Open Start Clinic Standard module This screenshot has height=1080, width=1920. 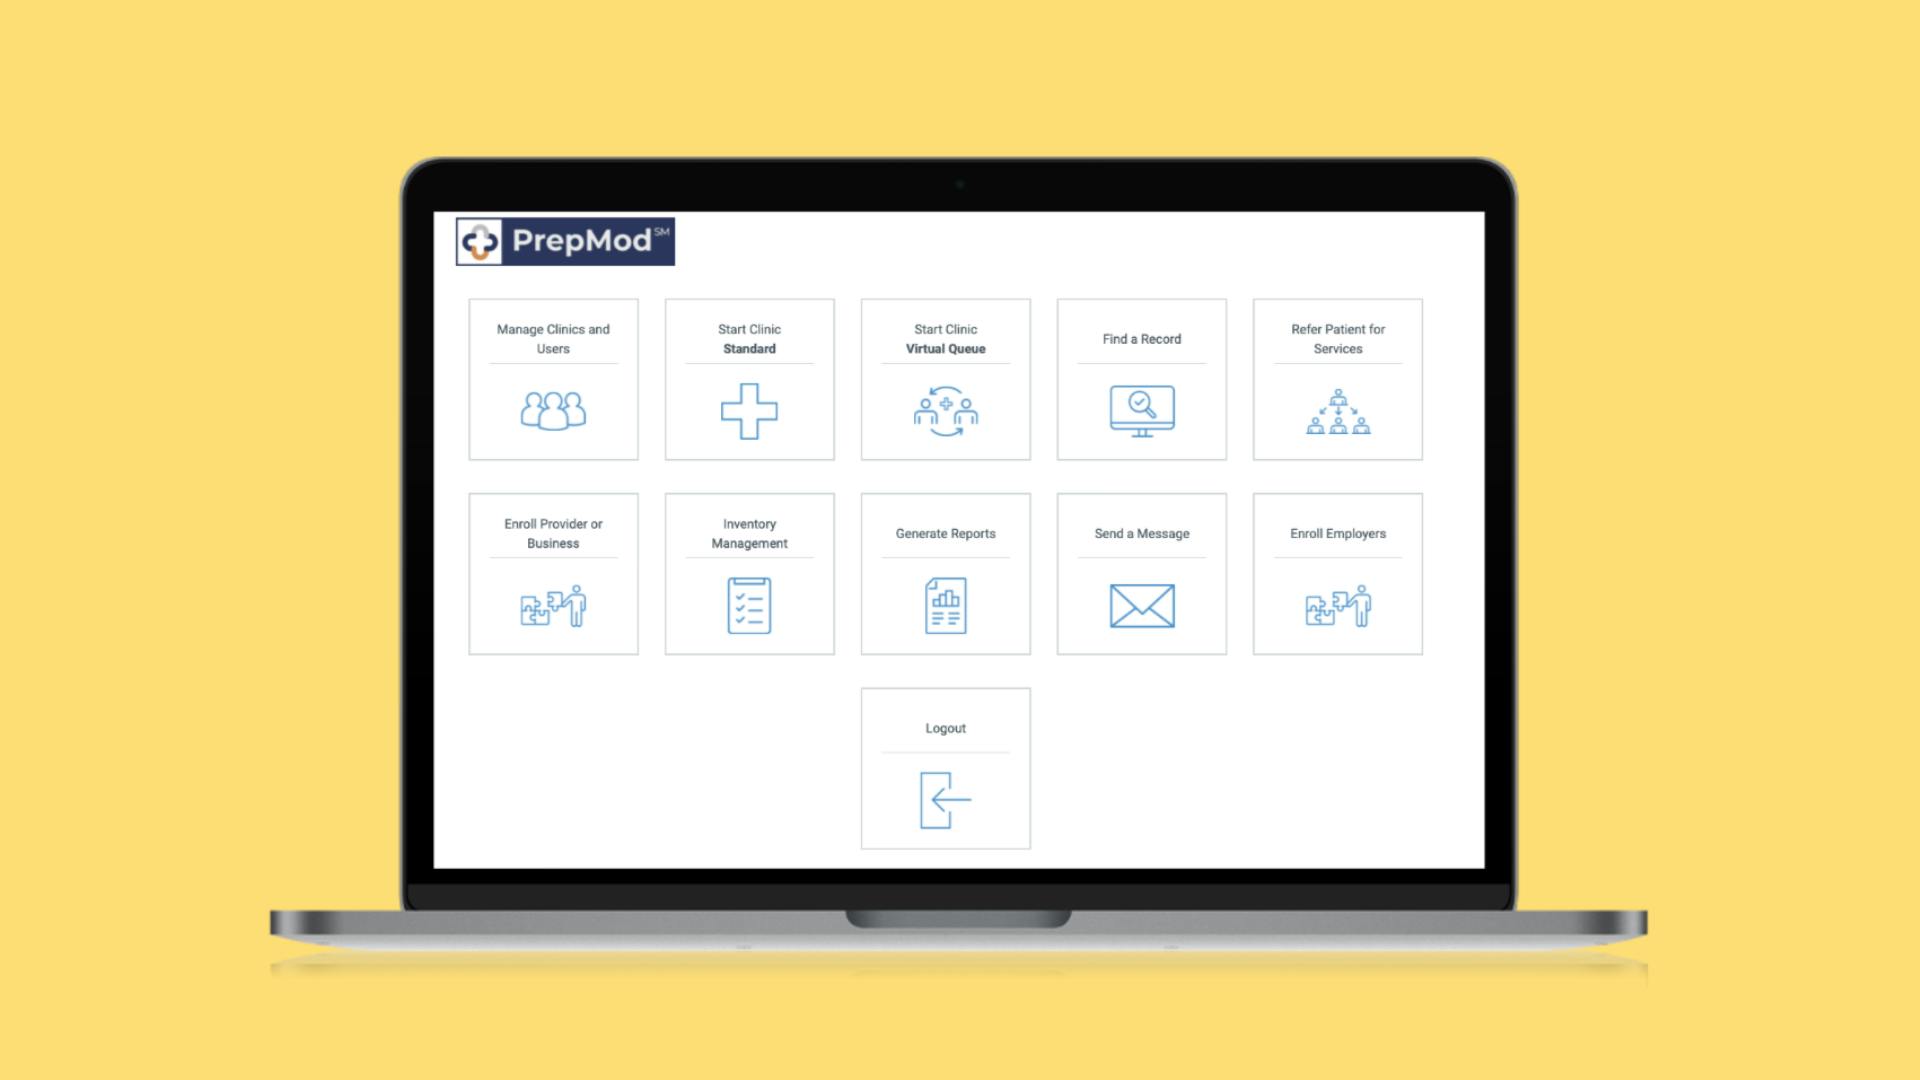tap(750, 378)
